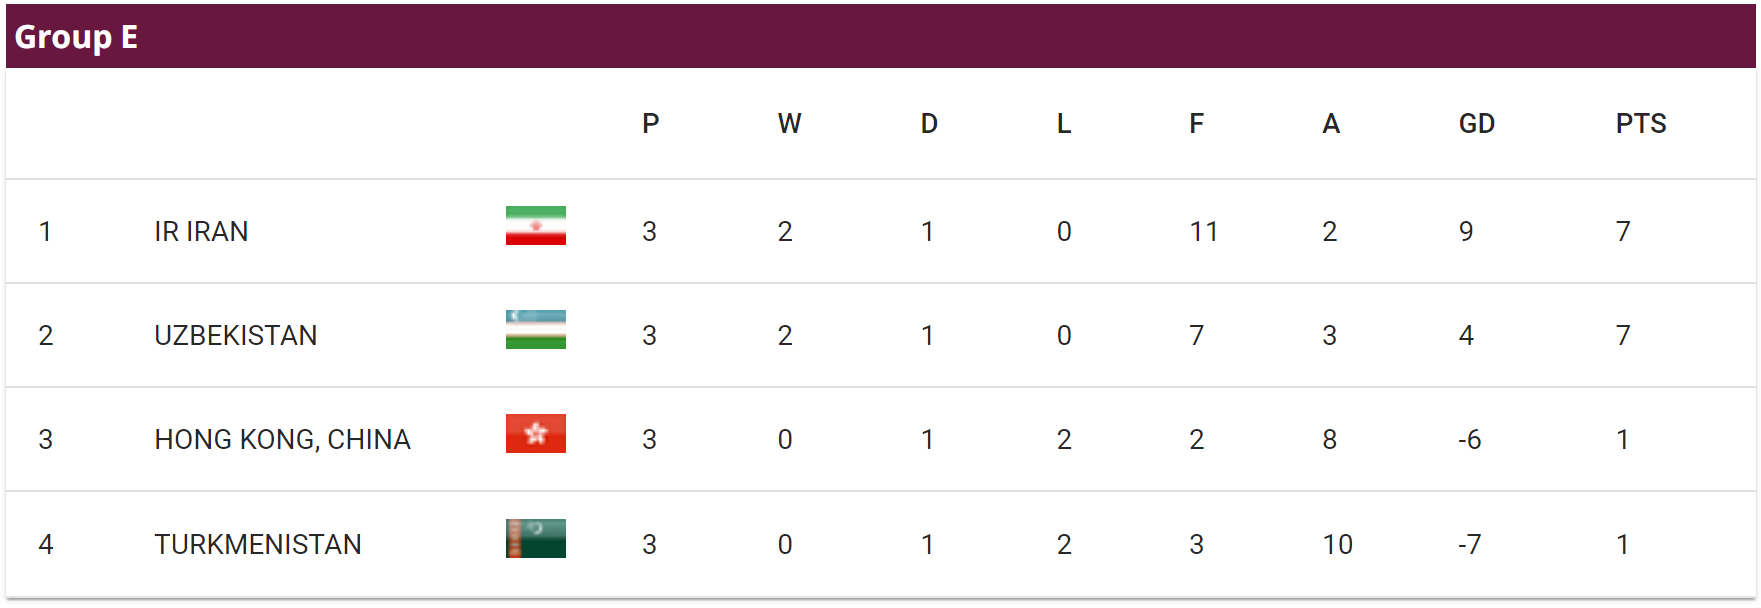This screenshot has width=1761, height=608.
Task: Click the GD column header
Action: (x=1476, y=124)
